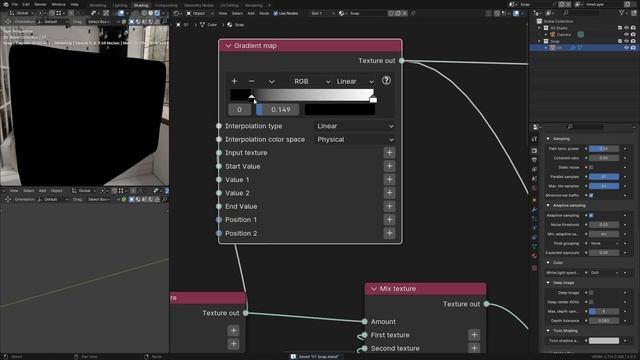This screenshot has height=360, width=640.
Task: Toggle Soap collection render camera icon
Action: pyautogui.click(x=633, y=41)
